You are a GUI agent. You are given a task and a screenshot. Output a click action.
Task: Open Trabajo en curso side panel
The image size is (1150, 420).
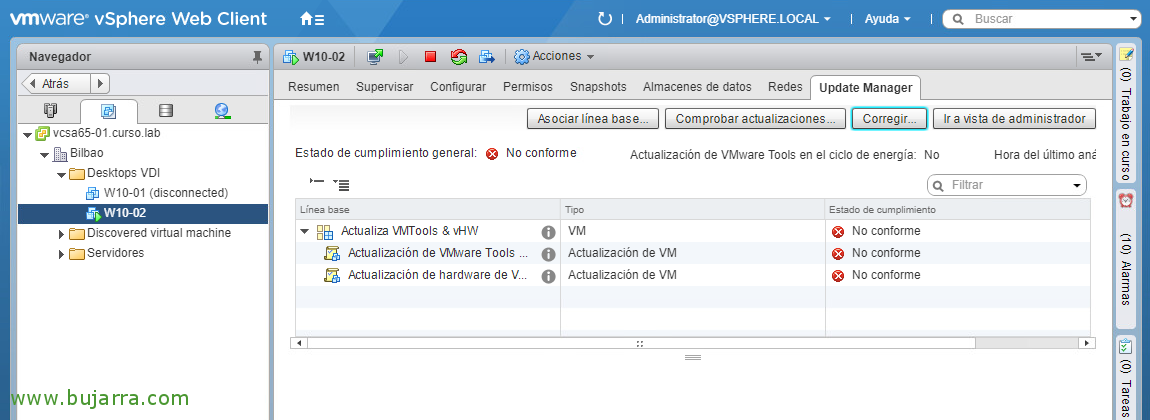pyautogui.click(x=1126, y=115)
